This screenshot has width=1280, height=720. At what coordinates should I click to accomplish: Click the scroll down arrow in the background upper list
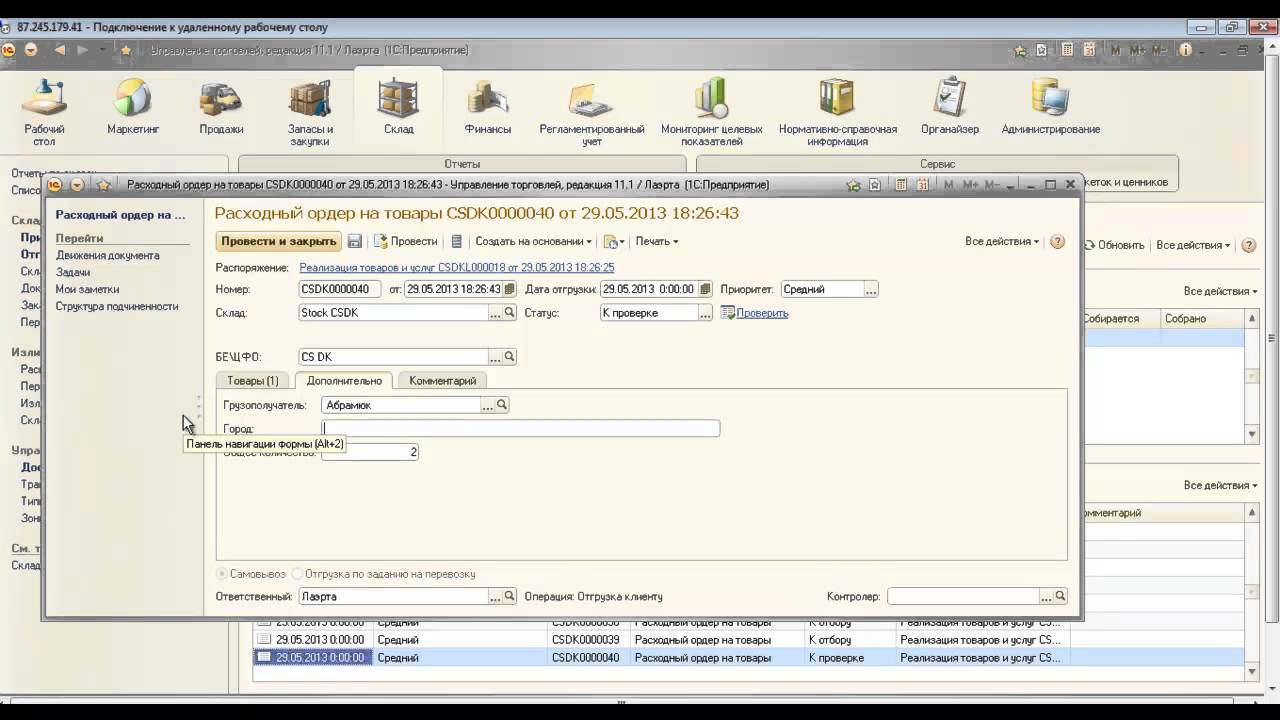(1252, 434)
